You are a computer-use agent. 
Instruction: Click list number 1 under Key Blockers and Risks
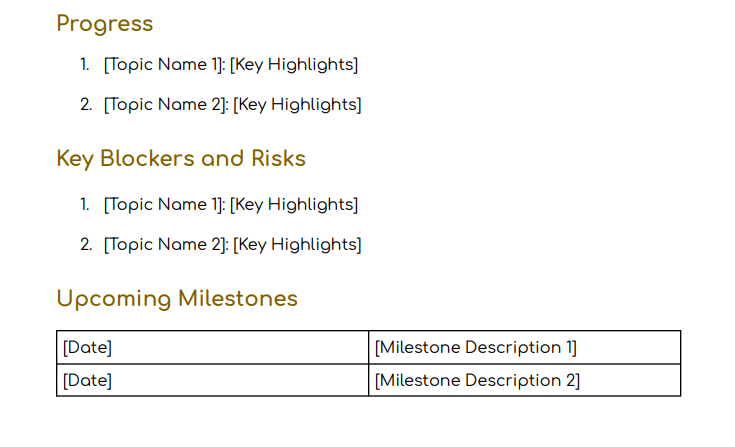point(85,205)
